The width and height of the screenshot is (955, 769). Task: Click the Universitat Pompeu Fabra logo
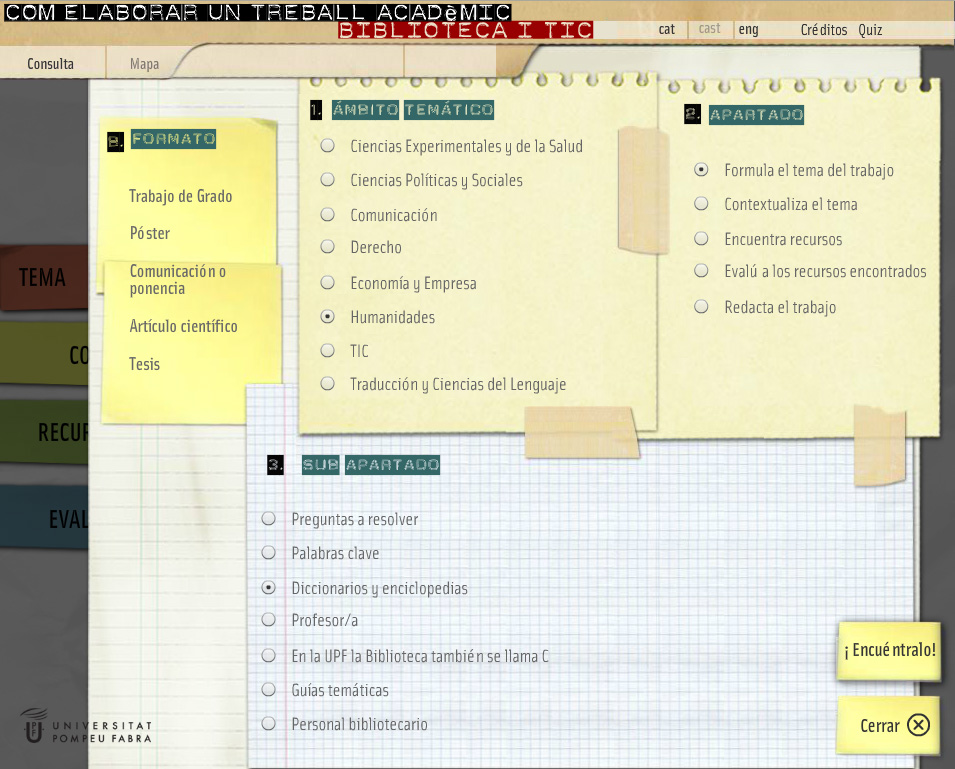85,726
